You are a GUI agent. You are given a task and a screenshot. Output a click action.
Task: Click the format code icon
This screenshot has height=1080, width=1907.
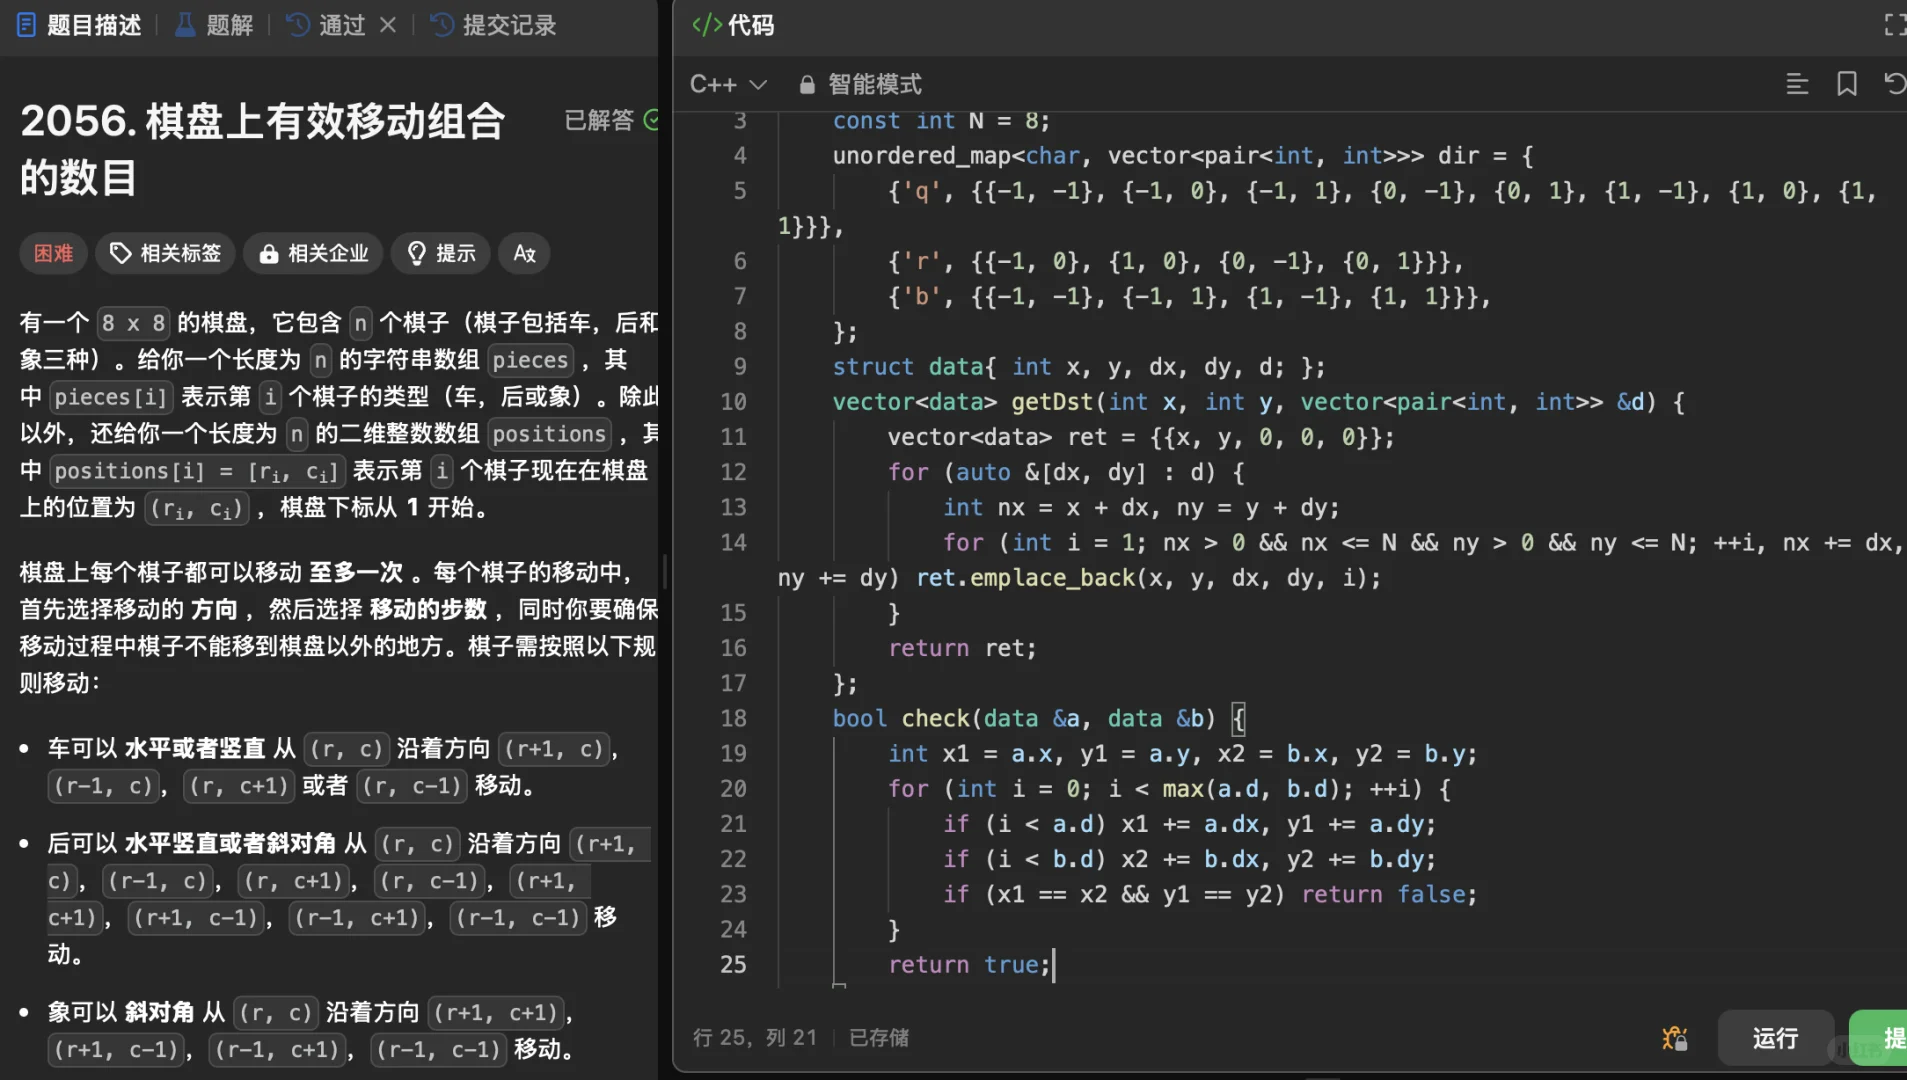pyautogui.click(x=1797, y=84)
